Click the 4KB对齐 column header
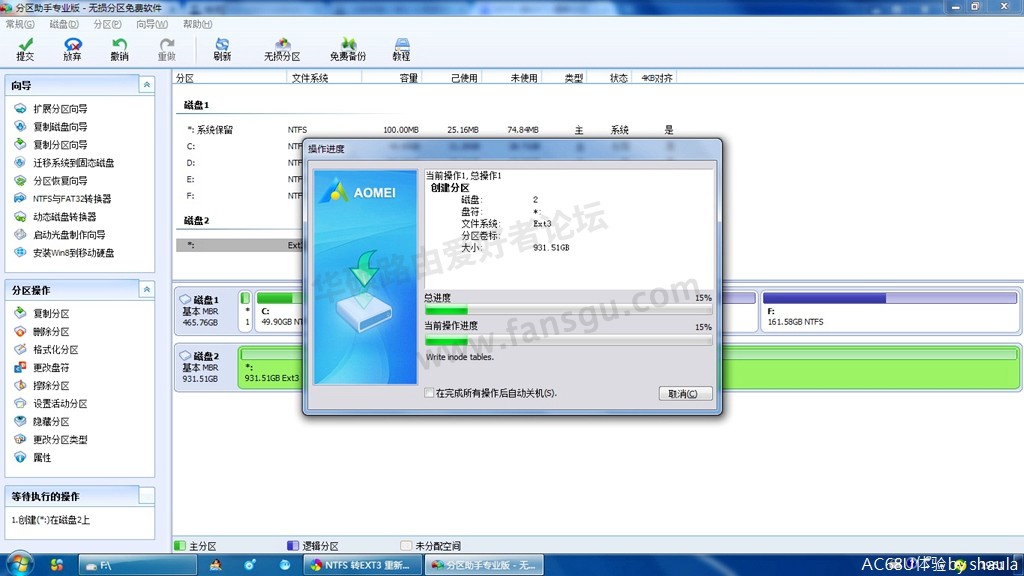The height and width of the screenshot is (576, 1024). pyautogui.click(x=656, y=78)
